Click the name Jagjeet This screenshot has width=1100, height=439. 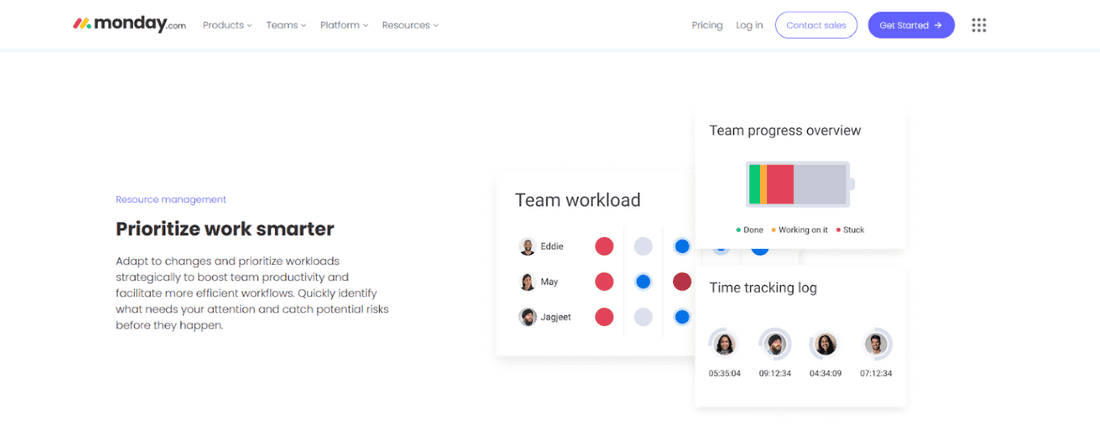[556, 318]
